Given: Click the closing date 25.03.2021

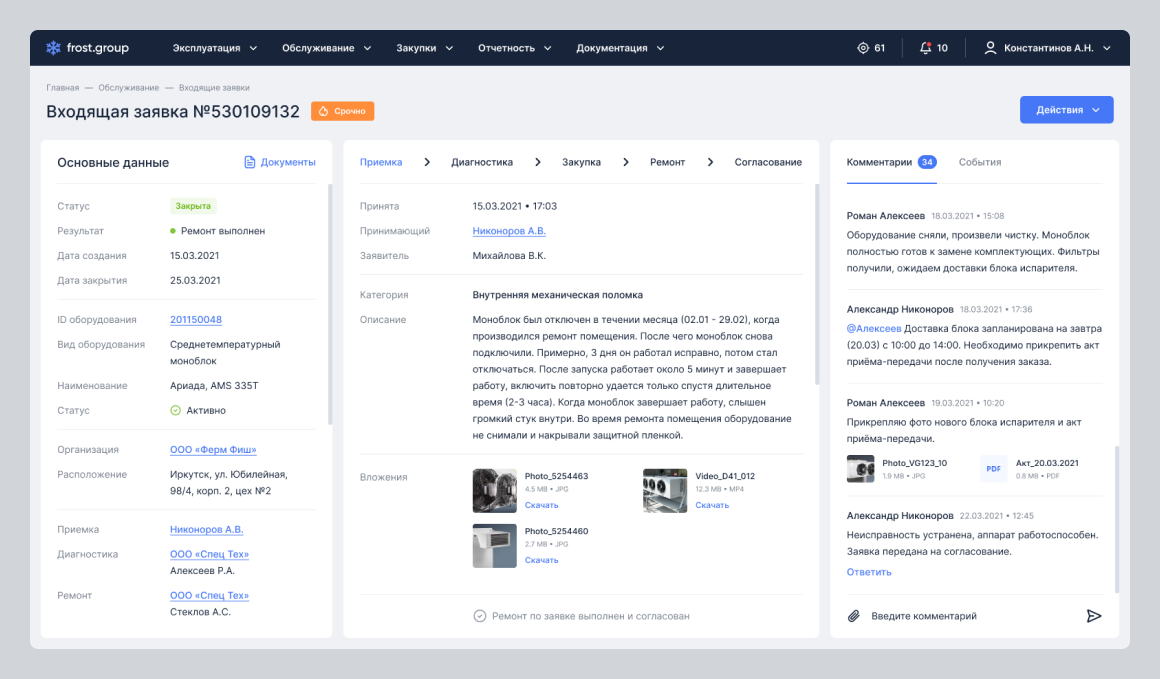Looking at the screenshot, I should point(195,280).
